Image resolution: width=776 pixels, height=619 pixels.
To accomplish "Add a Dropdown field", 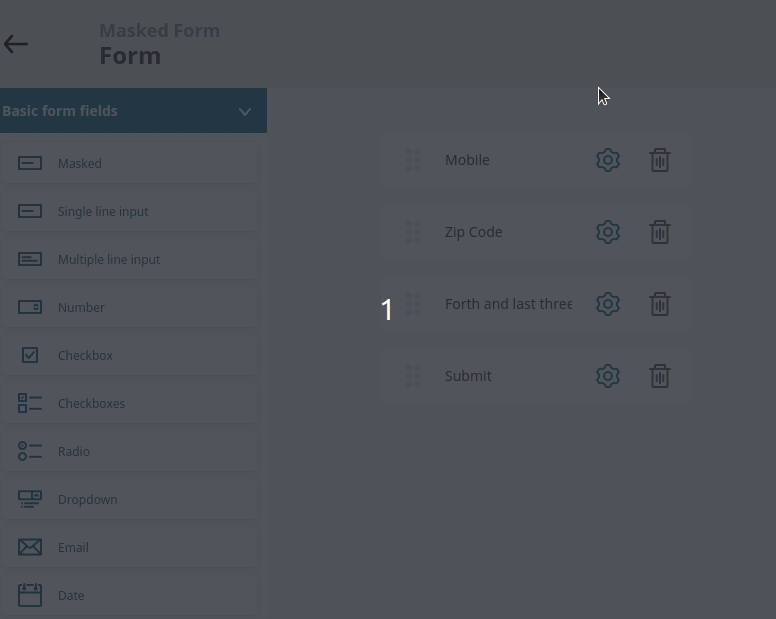I will 129,499.
